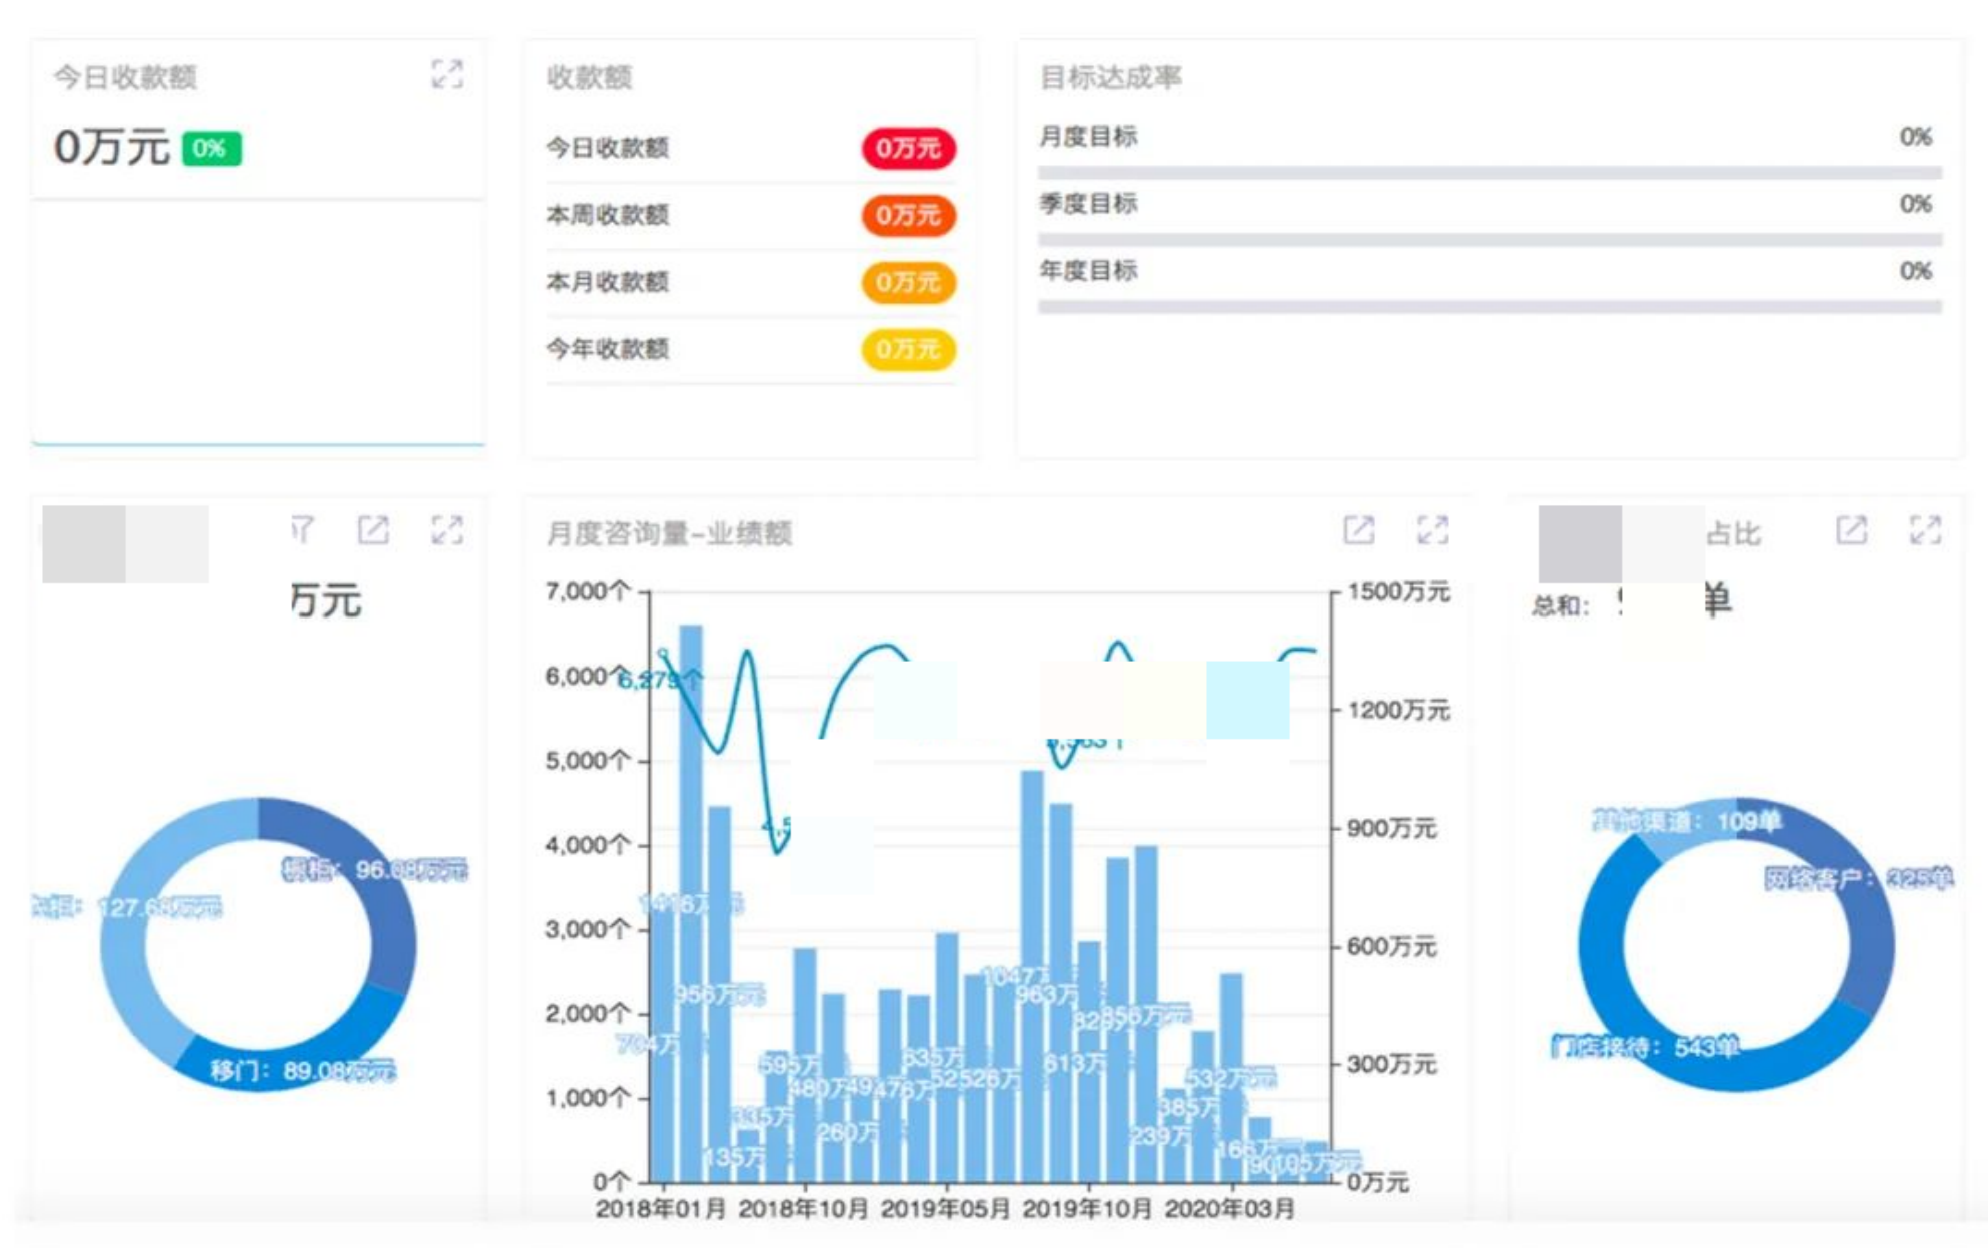Select the 门店接待 543单 segment label
This screenshot has height=1248, width=1988.
coord(1646,1047)
